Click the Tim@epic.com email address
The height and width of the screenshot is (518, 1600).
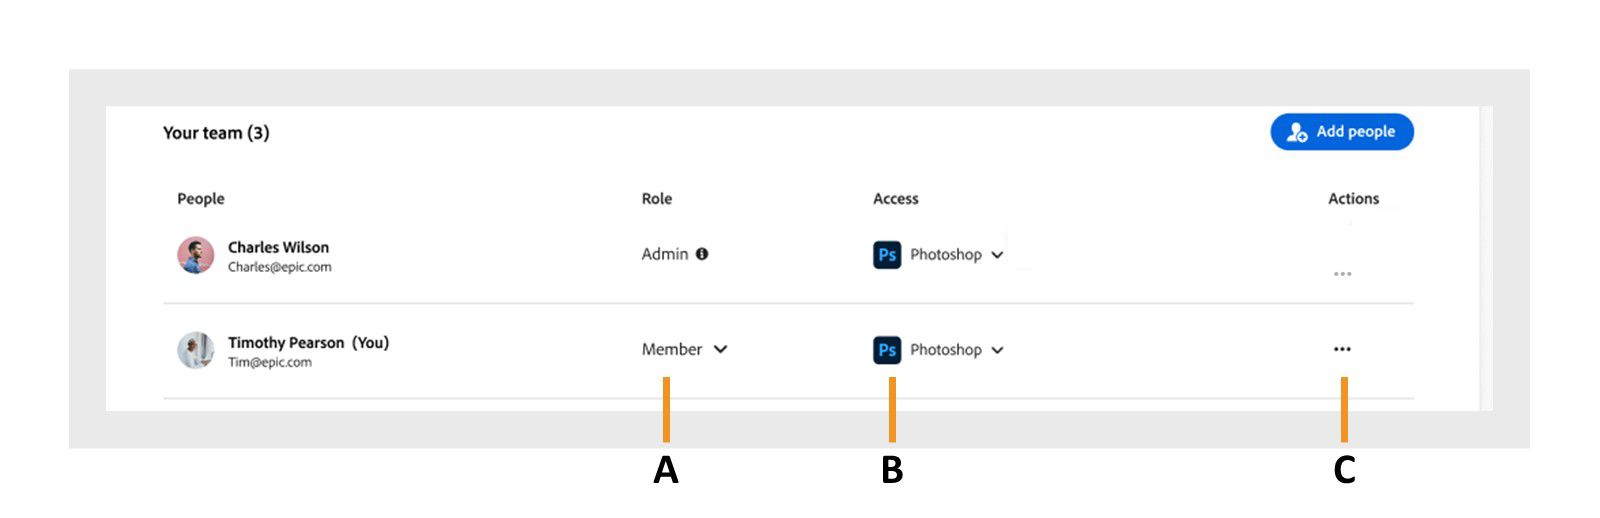(x=269, y=362)
